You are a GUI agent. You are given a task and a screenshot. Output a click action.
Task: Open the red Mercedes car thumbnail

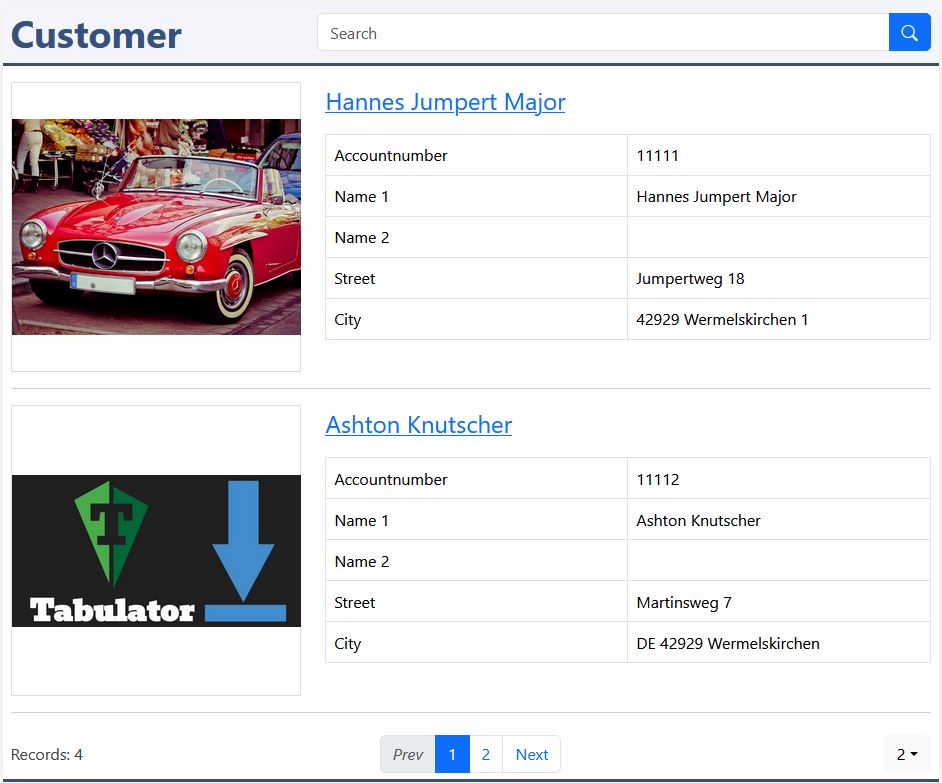156,227
